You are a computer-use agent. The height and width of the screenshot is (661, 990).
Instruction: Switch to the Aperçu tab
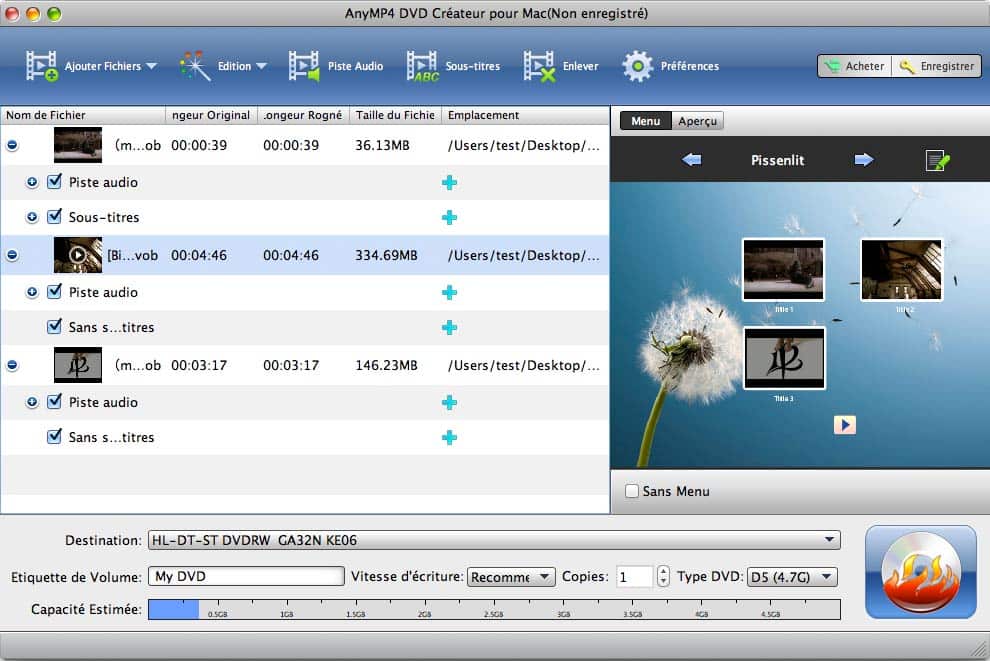[696, 120]
